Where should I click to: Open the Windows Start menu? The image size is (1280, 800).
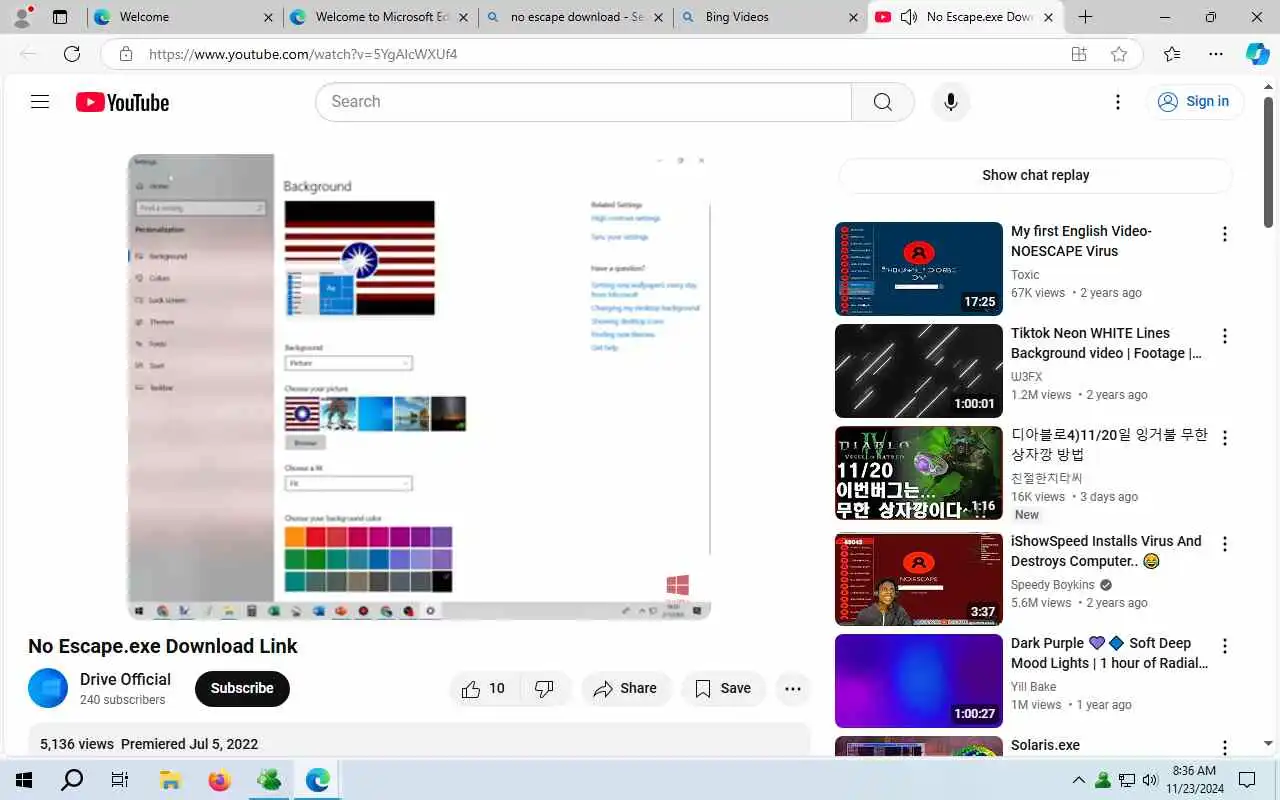[x=24, y=780]
